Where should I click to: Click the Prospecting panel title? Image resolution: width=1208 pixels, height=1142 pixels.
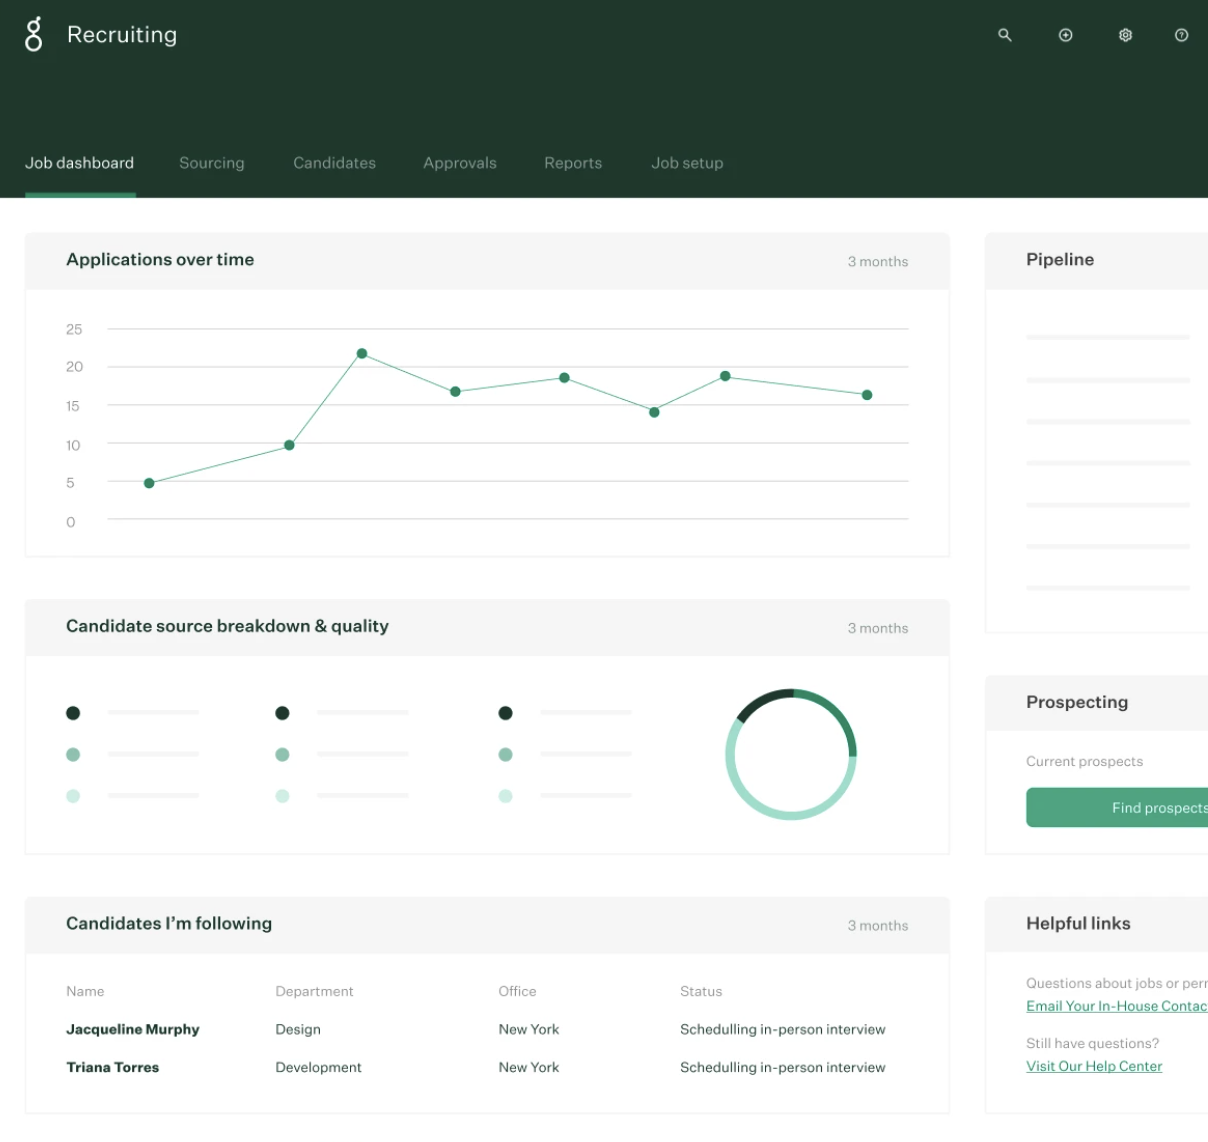[x=1077, y=702]
